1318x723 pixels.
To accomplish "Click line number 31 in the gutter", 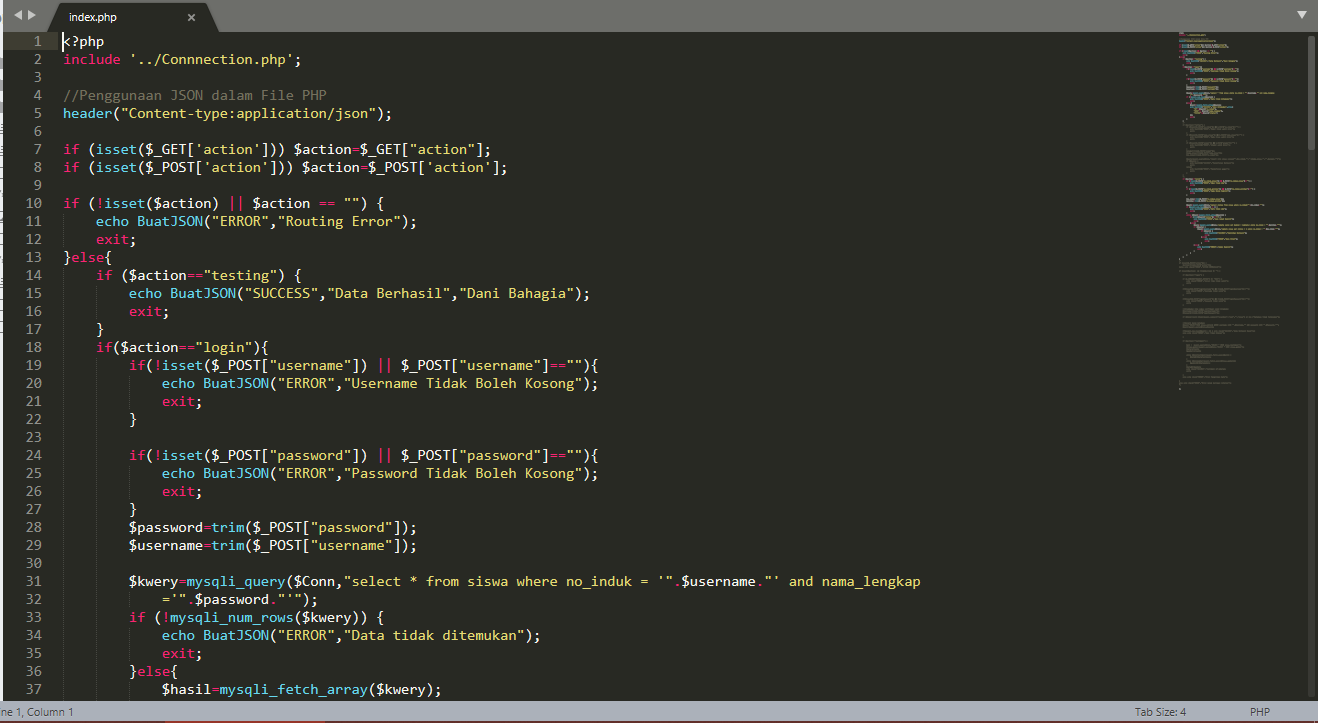I will 33,581.
